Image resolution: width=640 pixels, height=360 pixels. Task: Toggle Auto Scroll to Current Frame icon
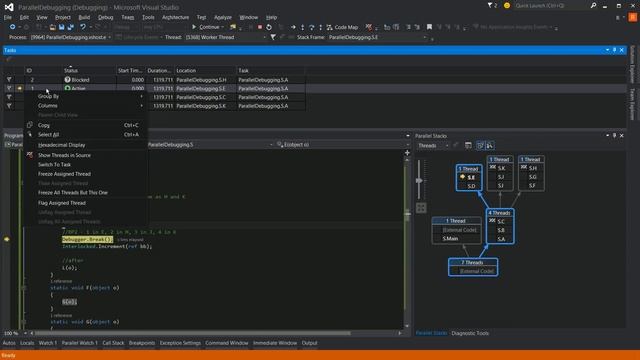pos(480,146)
